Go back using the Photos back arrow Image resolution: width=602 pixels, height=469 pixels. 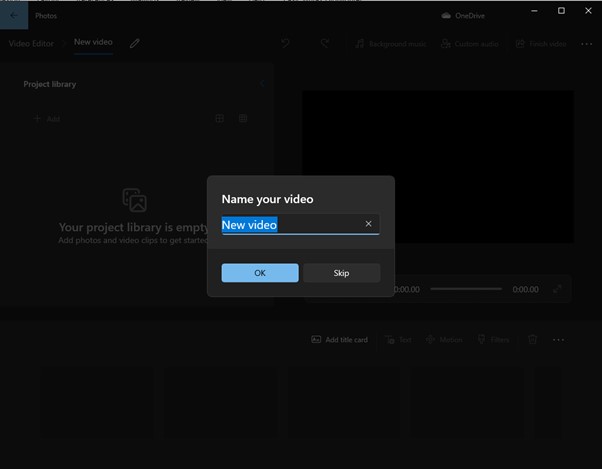click(14, 15)
